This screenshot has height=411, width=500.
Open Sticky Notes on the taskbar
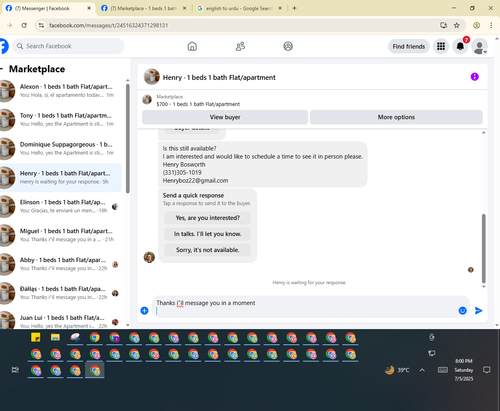(x=35, y=337)
